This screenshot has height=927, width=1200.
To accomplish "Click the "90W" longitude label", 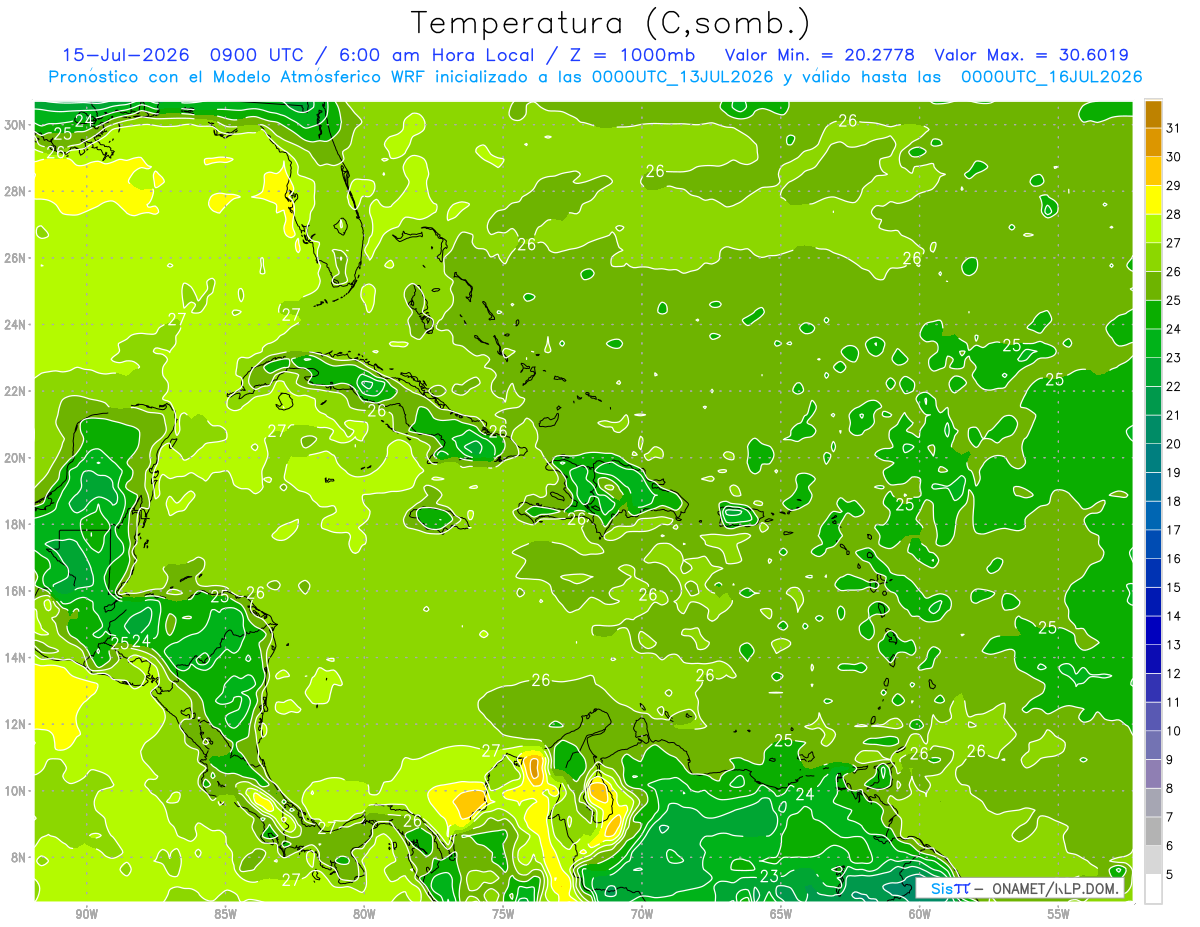I will [86, 914].
